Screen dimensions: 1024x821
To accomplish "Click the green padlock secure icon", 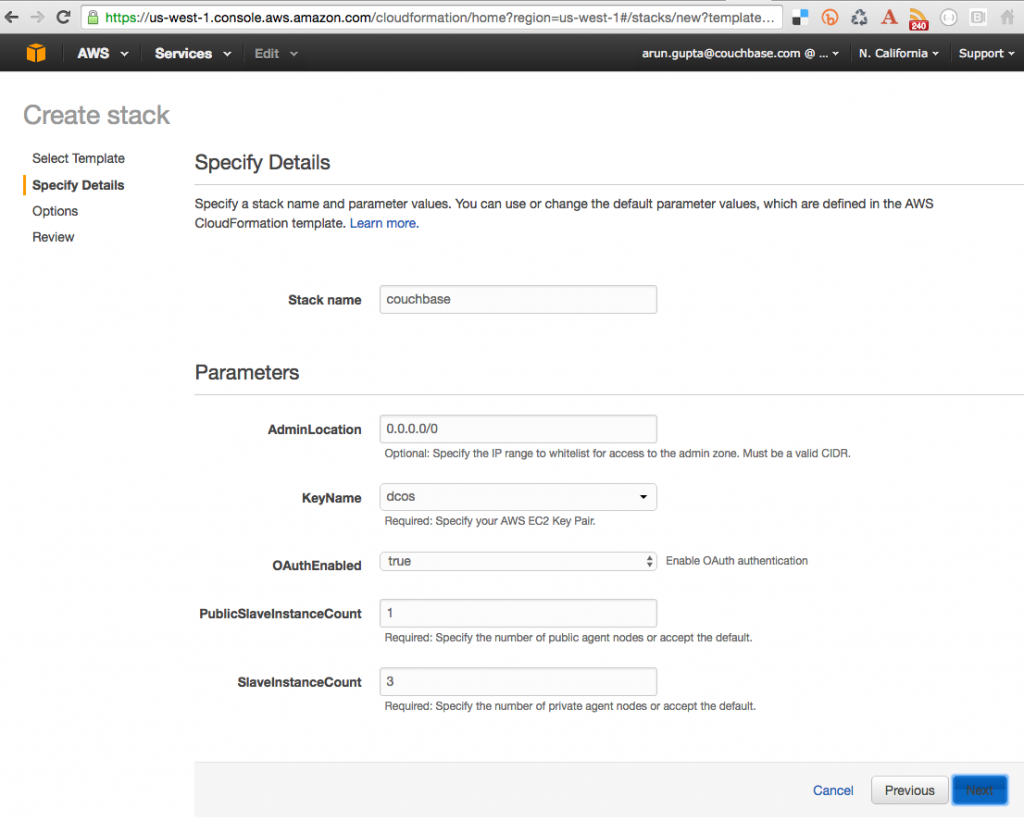I will [x=93, y=18].
